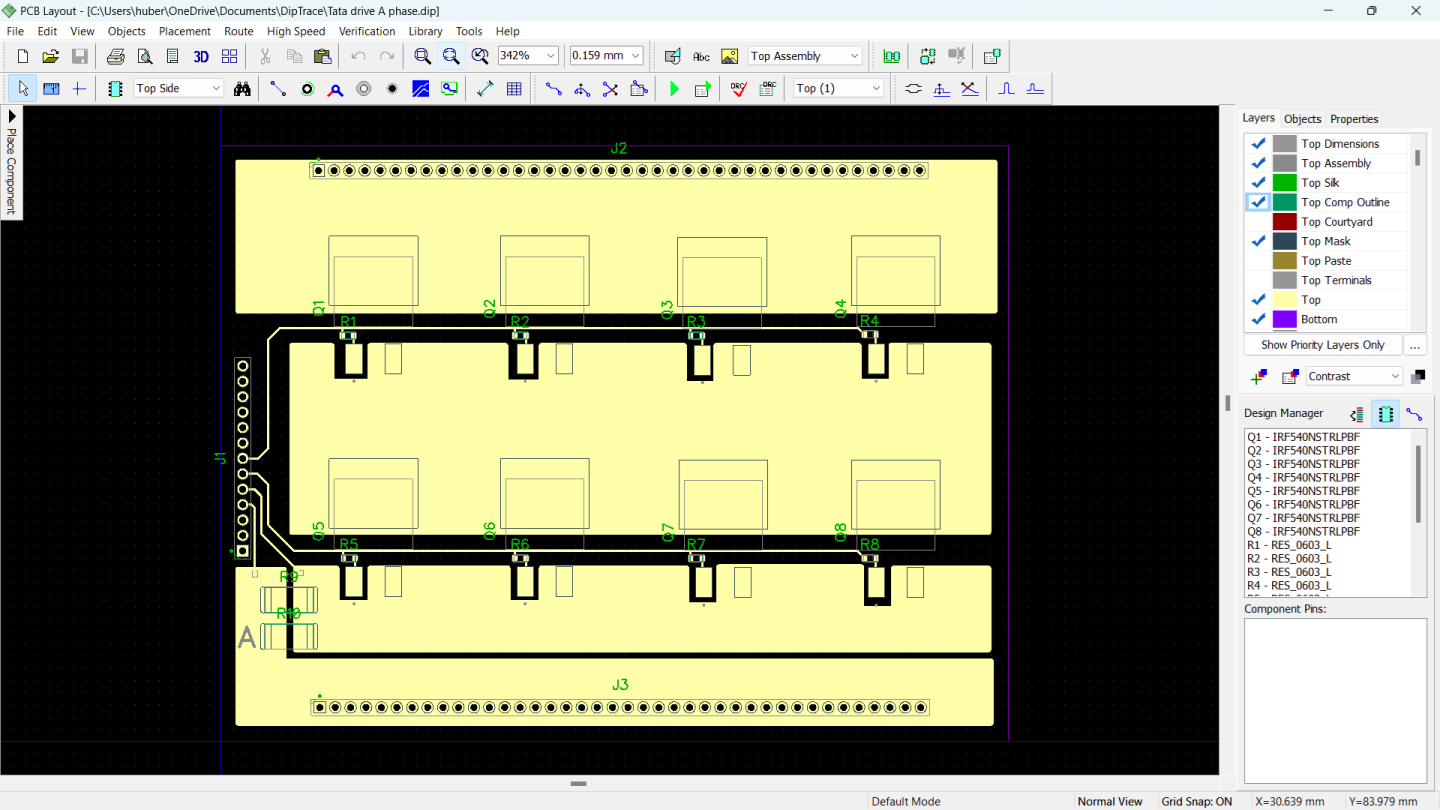Image resolution: width=1440 pixels, height=810 pixels.
Task: Click the binoculars find icon
Action: (242, 88)
